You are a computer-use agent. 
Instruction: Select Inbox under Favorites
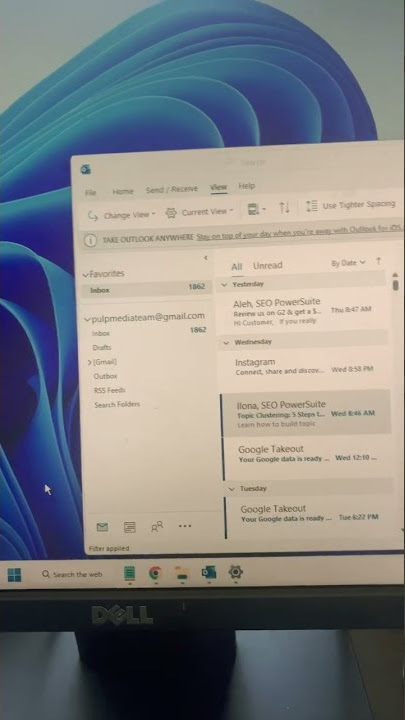click(x=146, y=289)
